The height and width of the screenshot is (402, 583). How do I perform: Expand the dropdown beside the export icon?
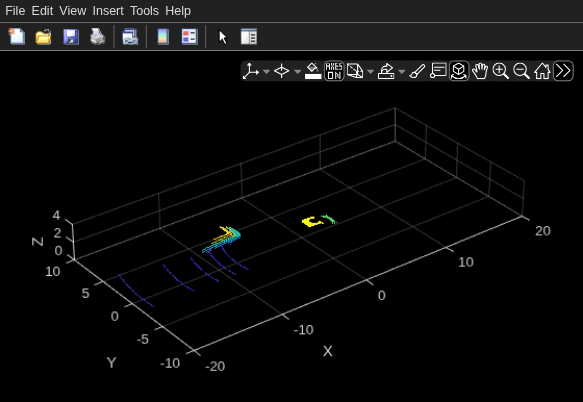(402, 71)
